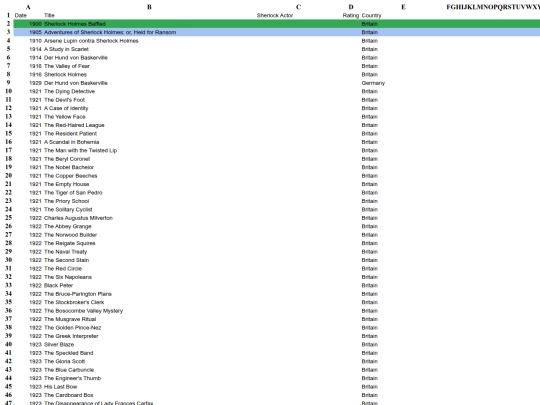The width and height of the screenshot is (540, 405).
Task: Click 'The Blue Carbuncle' cell
Action: pyautogui.click(x=69, y=370)
